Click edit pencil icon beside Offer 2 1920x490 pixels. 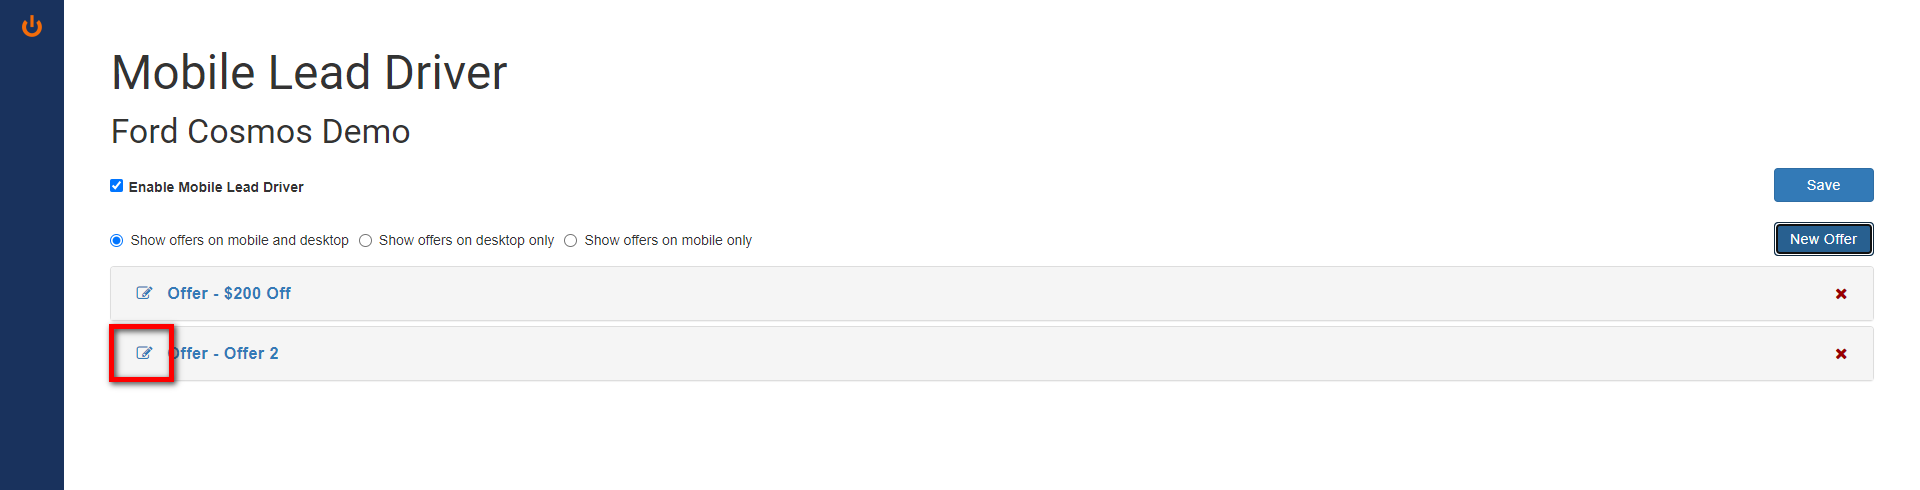click(144, 353)
